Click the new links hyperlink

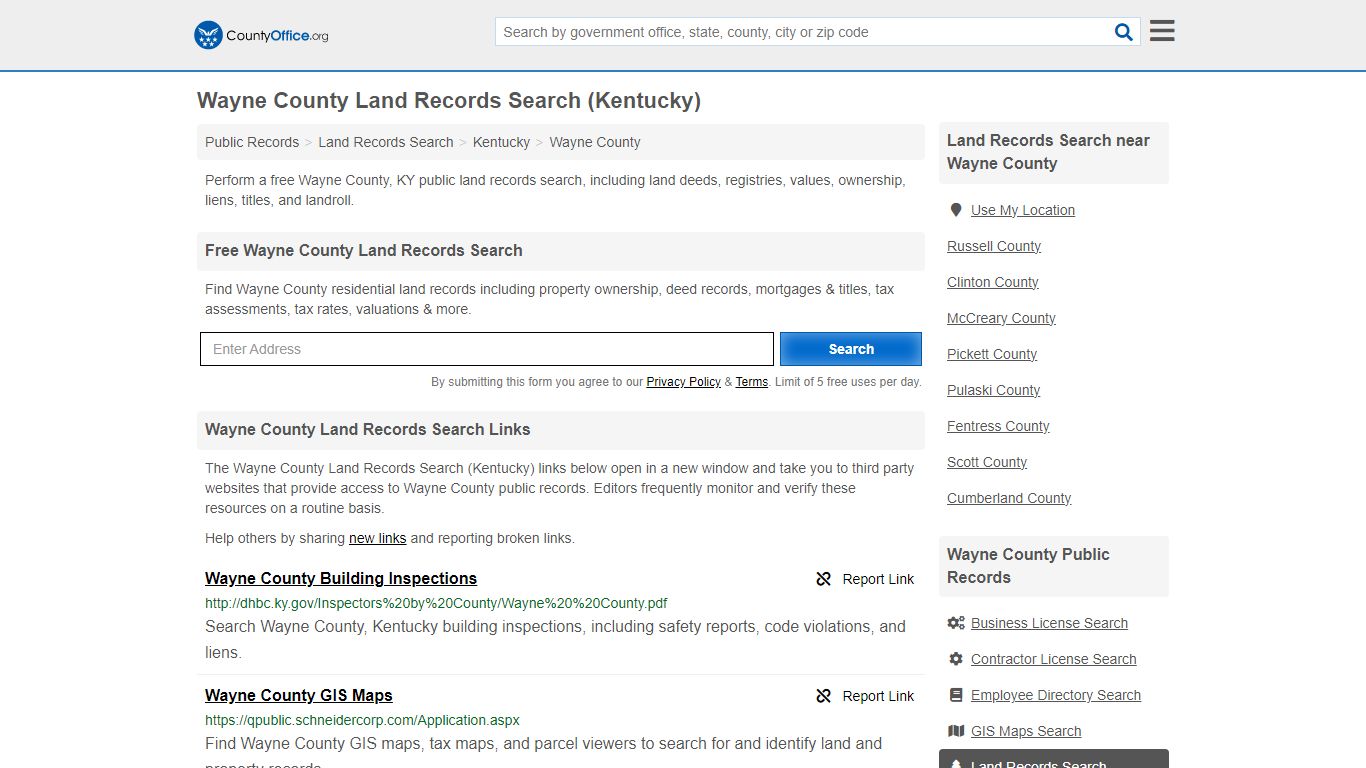[x=378, y=538]
